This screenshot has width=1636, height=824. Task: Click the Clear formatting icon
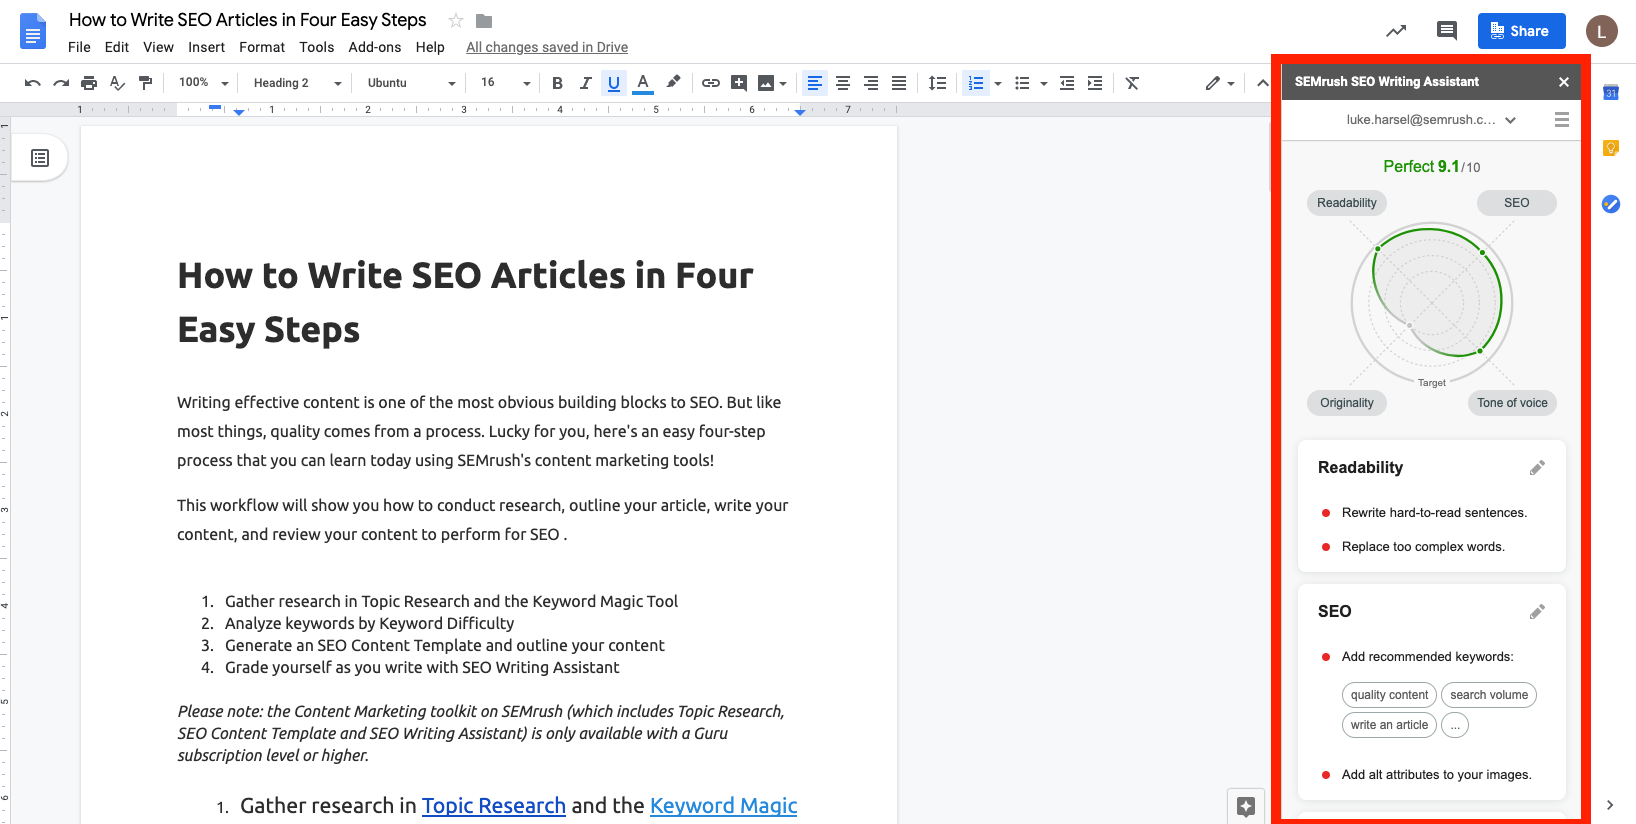[1132, 83]
